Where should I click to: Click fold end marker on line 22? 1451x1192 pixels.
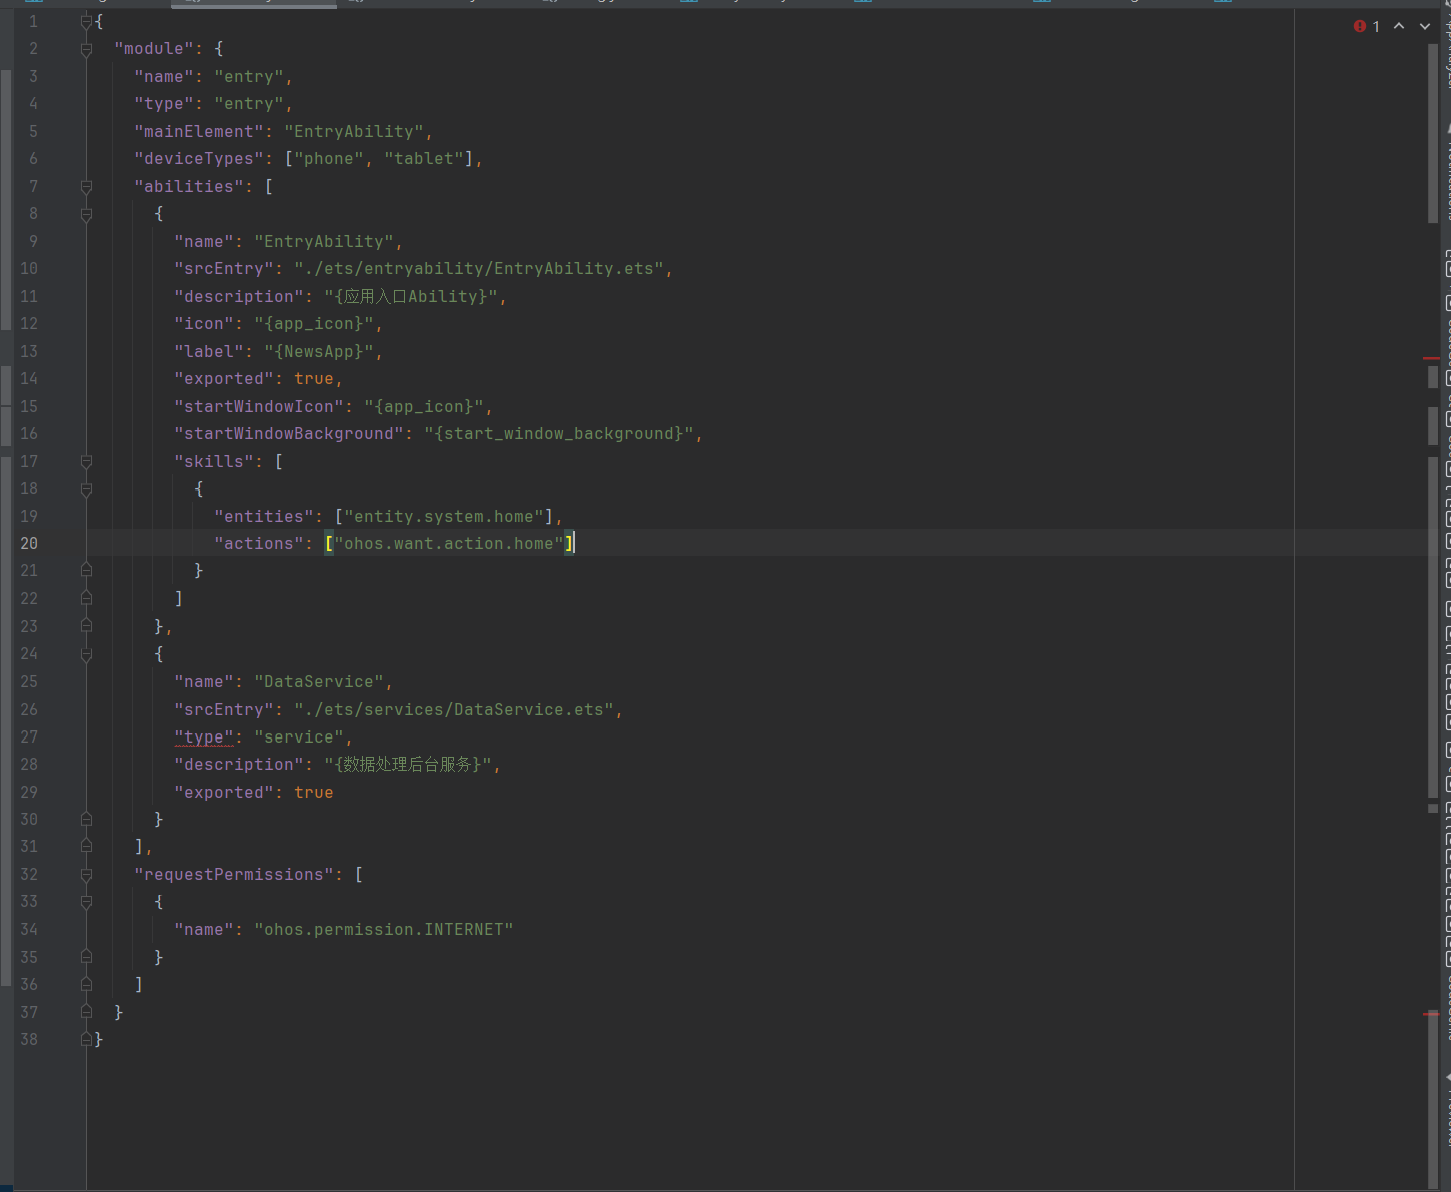pyautogui.click(x=86, y=598)
